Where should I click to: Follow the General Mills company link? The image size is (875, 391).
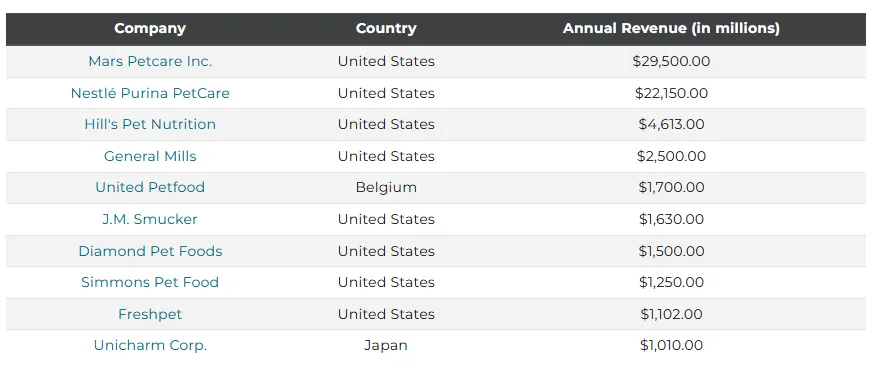[x=150, y=156]
